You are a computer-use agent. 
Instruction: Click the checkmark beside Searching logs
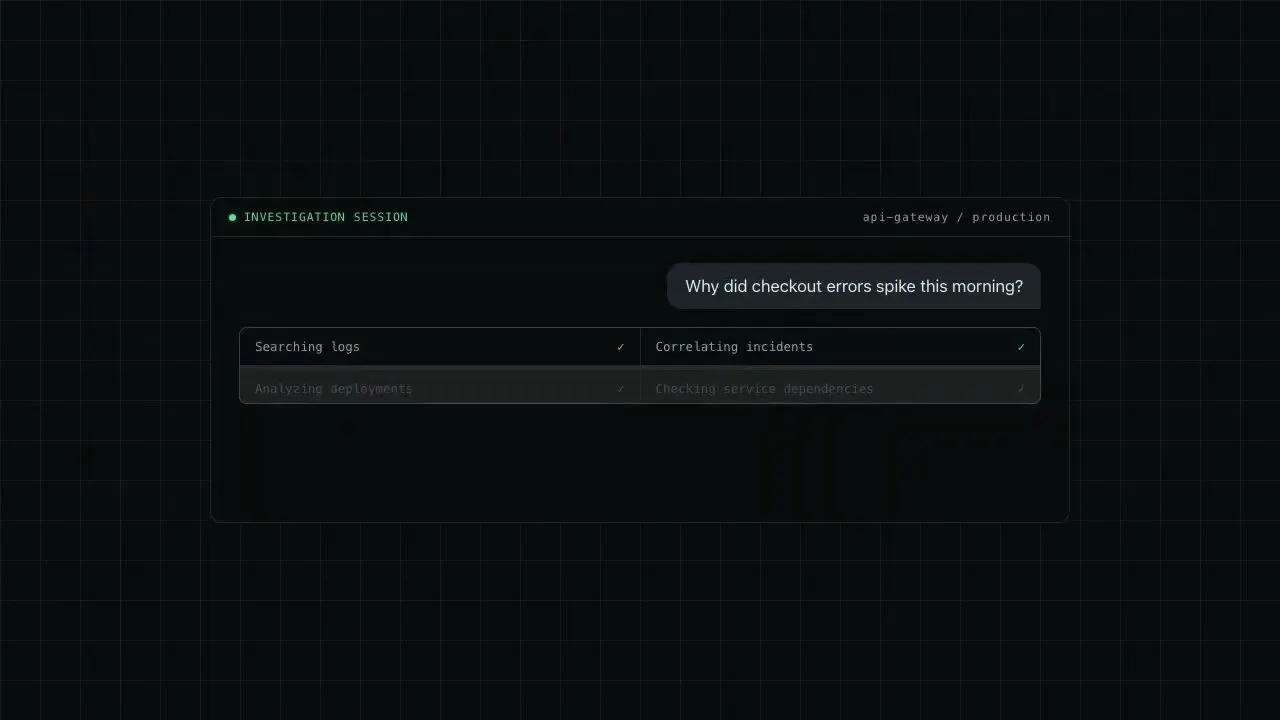click(x=620, y=347)
